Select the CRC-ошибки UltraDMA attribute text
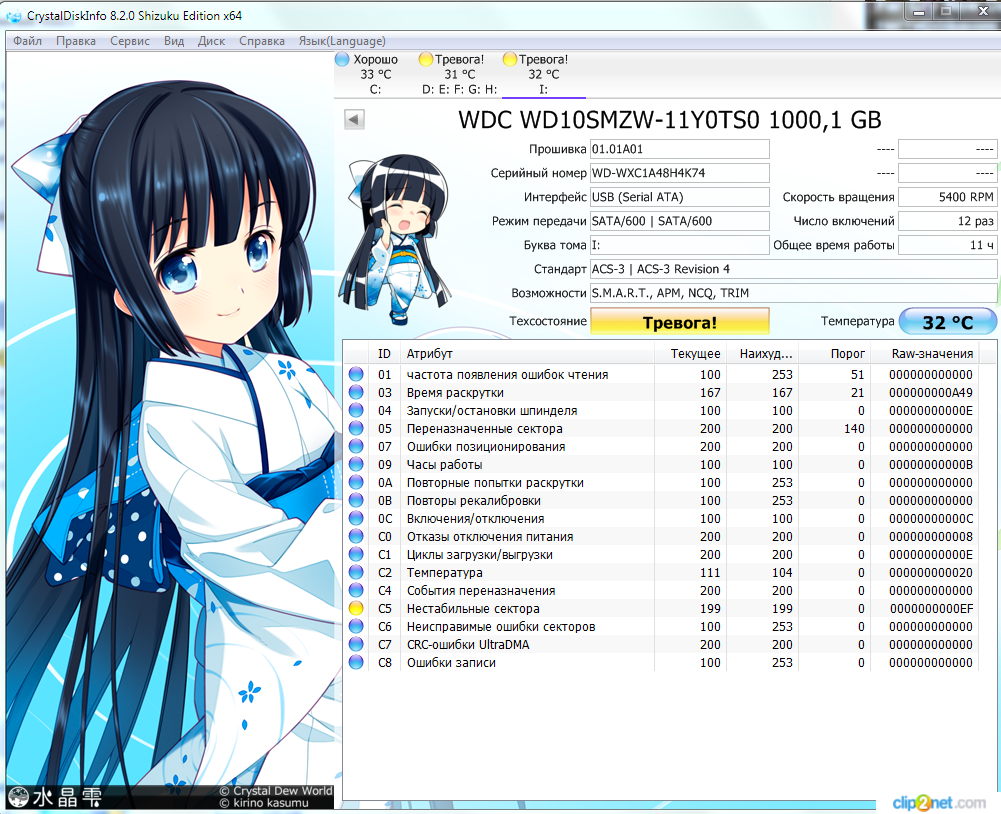Image resolution: width=1001 pixels, height=814 pixels. pos(468,645)
